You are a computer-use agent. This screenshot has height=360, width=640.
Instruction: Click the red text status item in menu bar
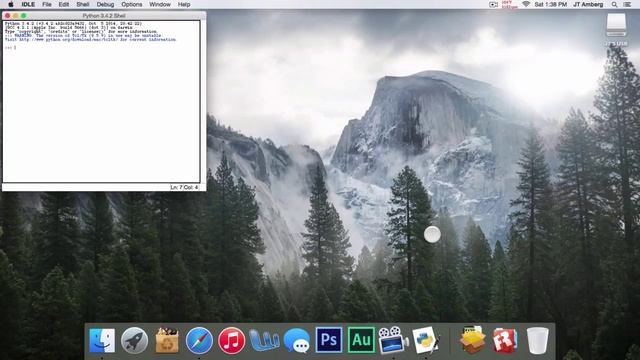509,4
